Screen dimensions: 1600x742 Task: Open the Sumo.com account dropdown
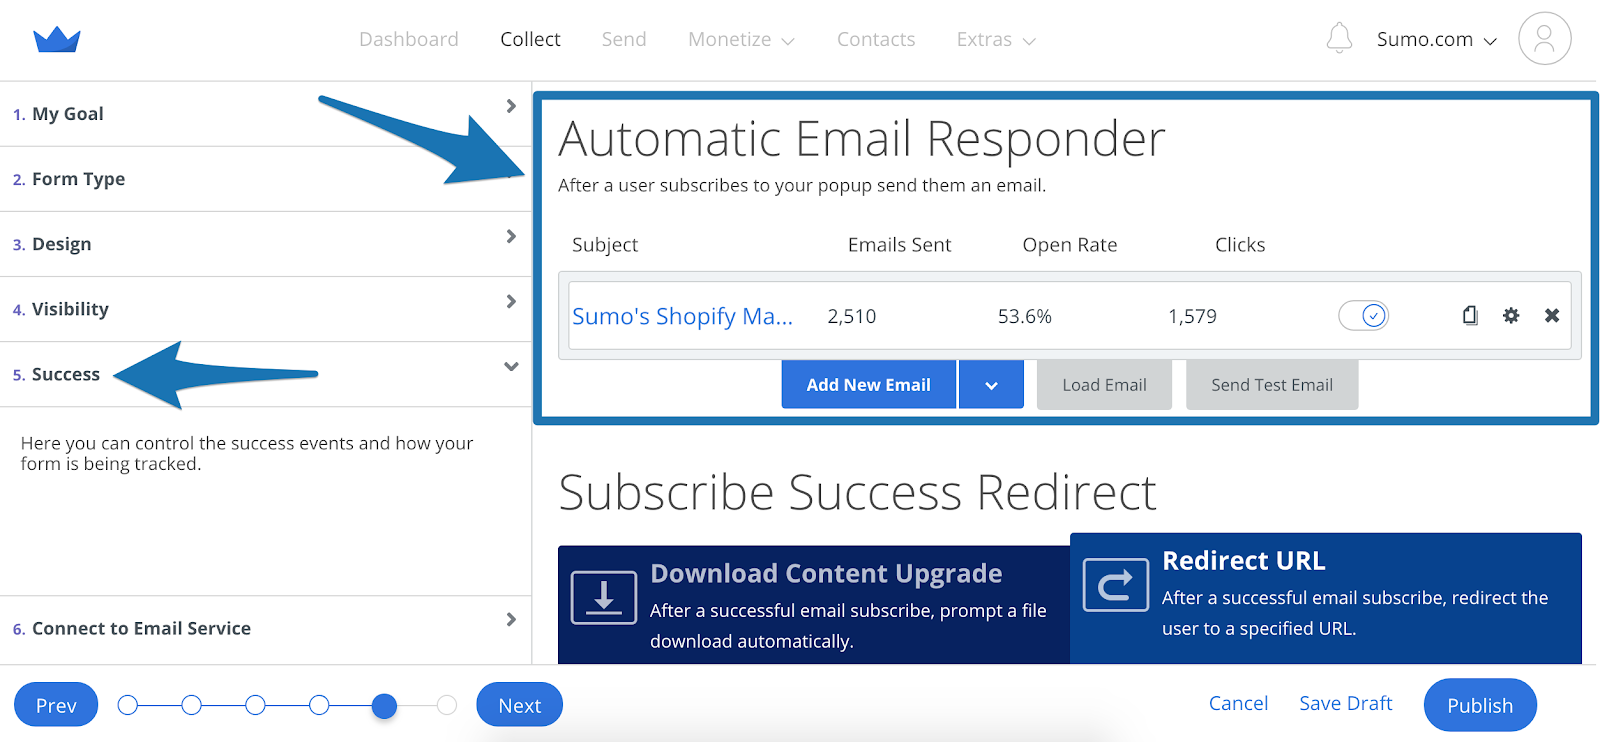pyautogui.click(x=1436, y=39)
